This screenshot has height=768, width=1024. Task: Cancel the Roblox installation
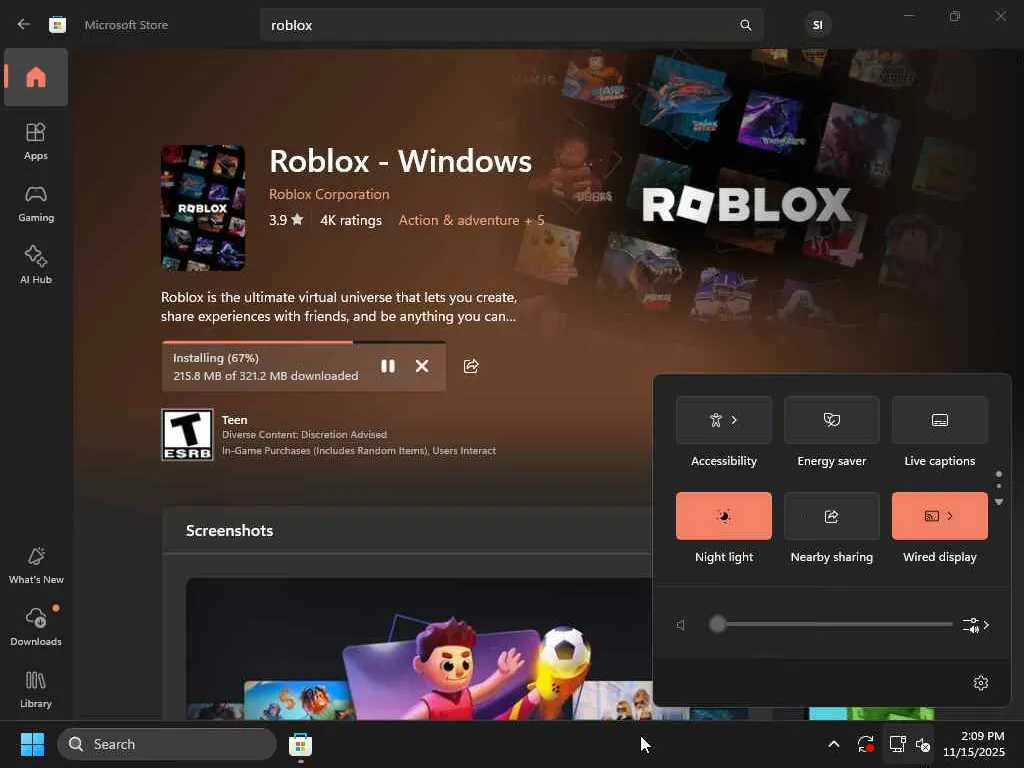(422, 366)
